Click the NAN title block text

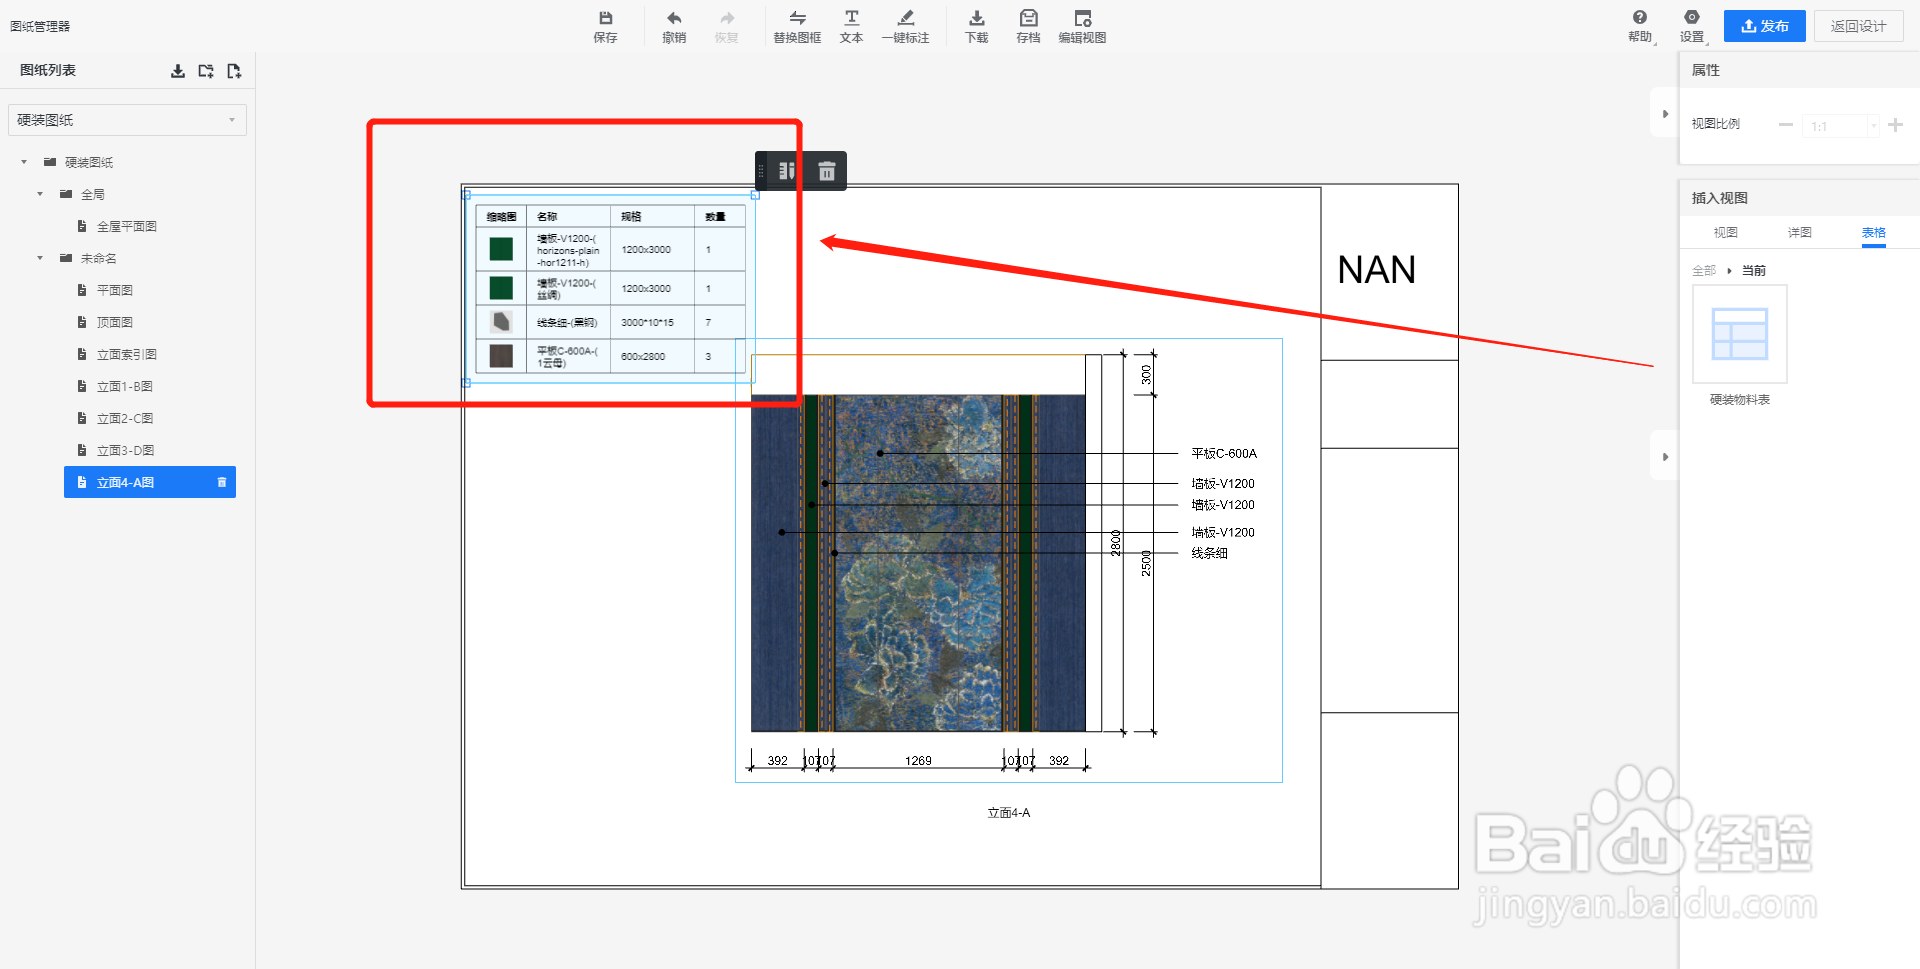point(1376,270)
